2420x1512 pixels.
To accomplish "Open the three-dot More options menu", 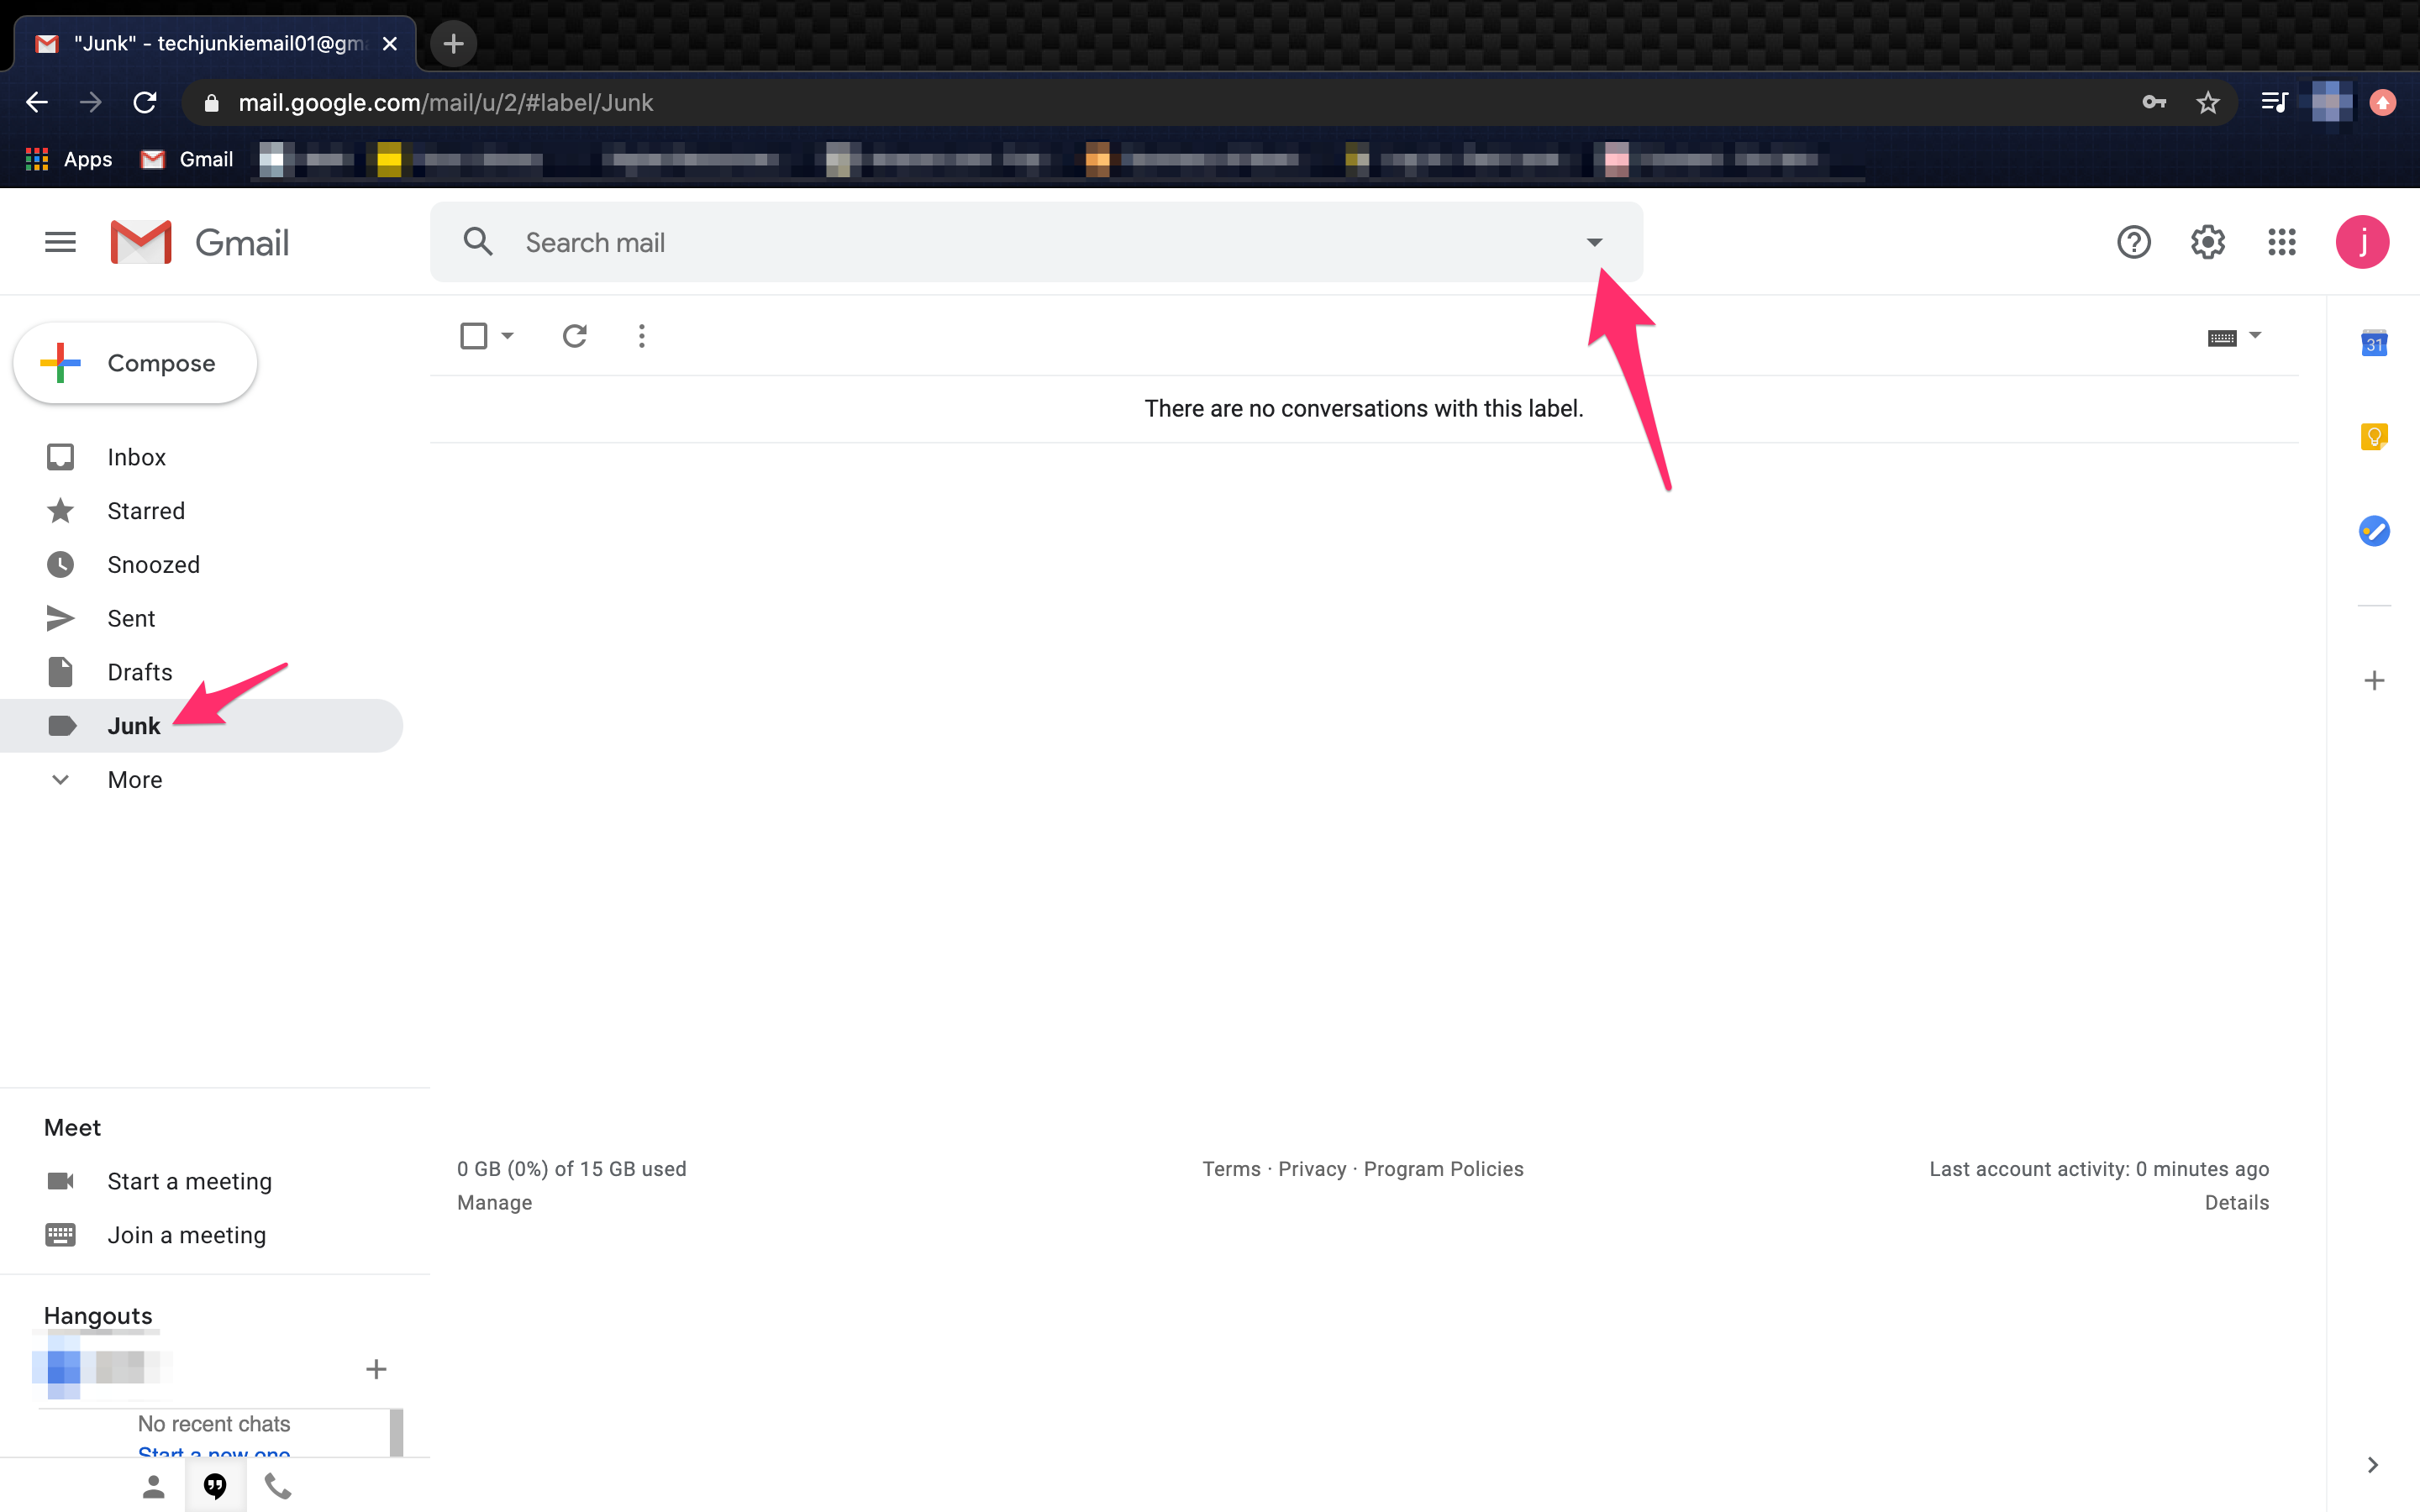I will coord(642,336).
